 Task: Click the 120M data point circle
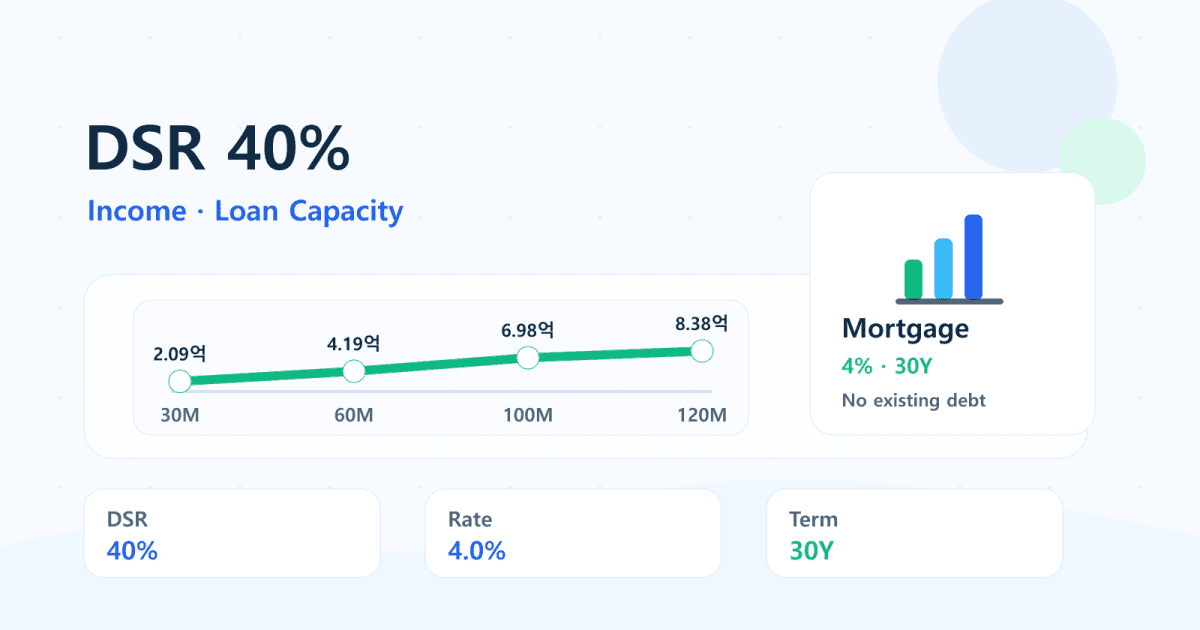coord(702,350)
